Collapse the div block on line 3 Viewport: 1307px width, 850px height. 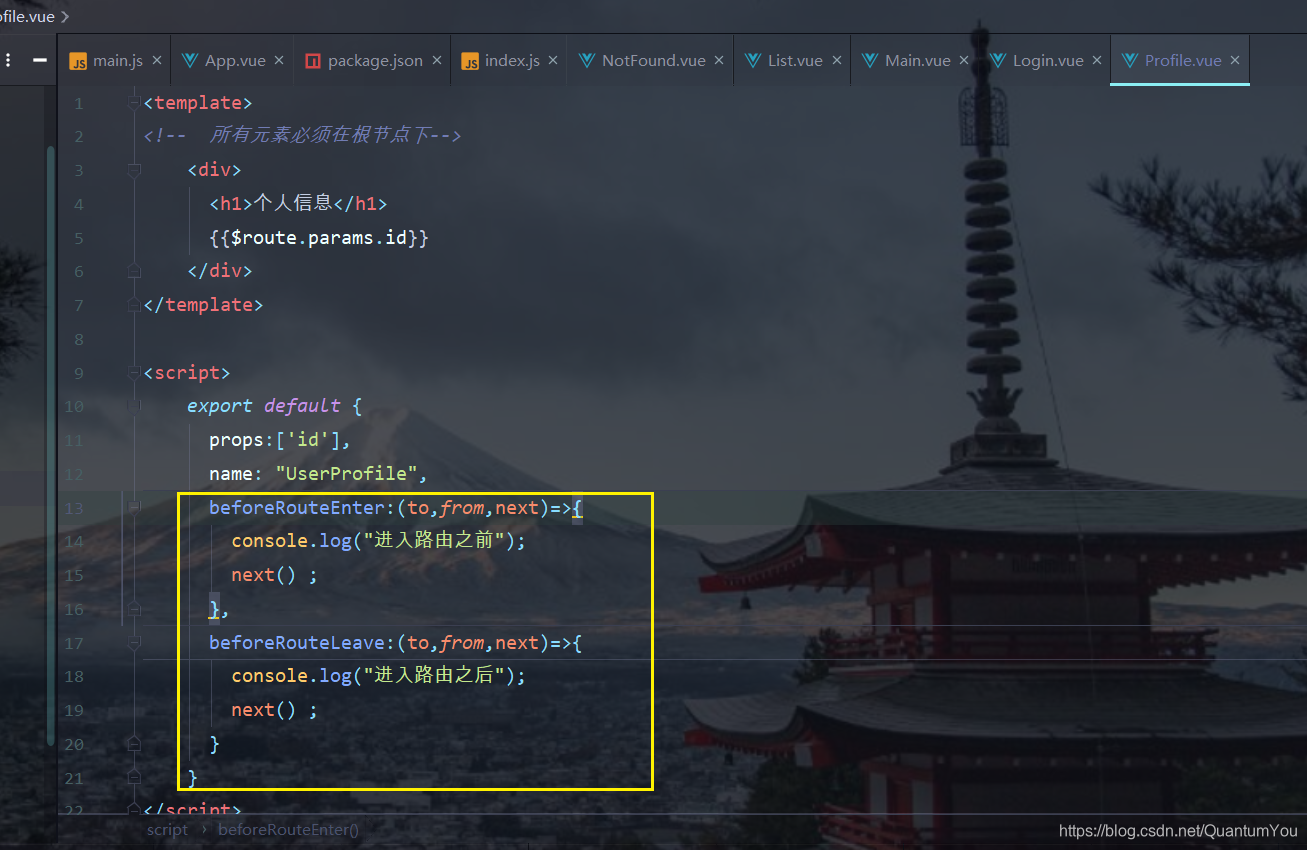click(133, 170)
